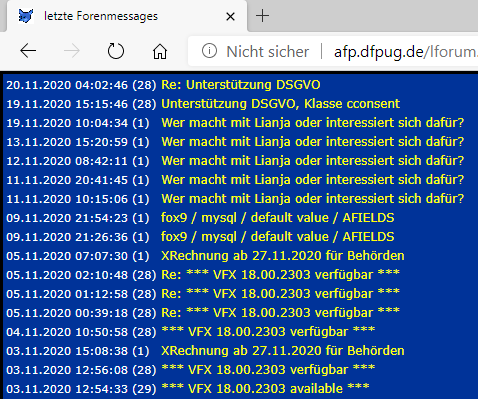This screenshot has height=399, width=478.
Task: Open Lianja post from 12.11.2020 08:42:11
Action: [313, 161]
